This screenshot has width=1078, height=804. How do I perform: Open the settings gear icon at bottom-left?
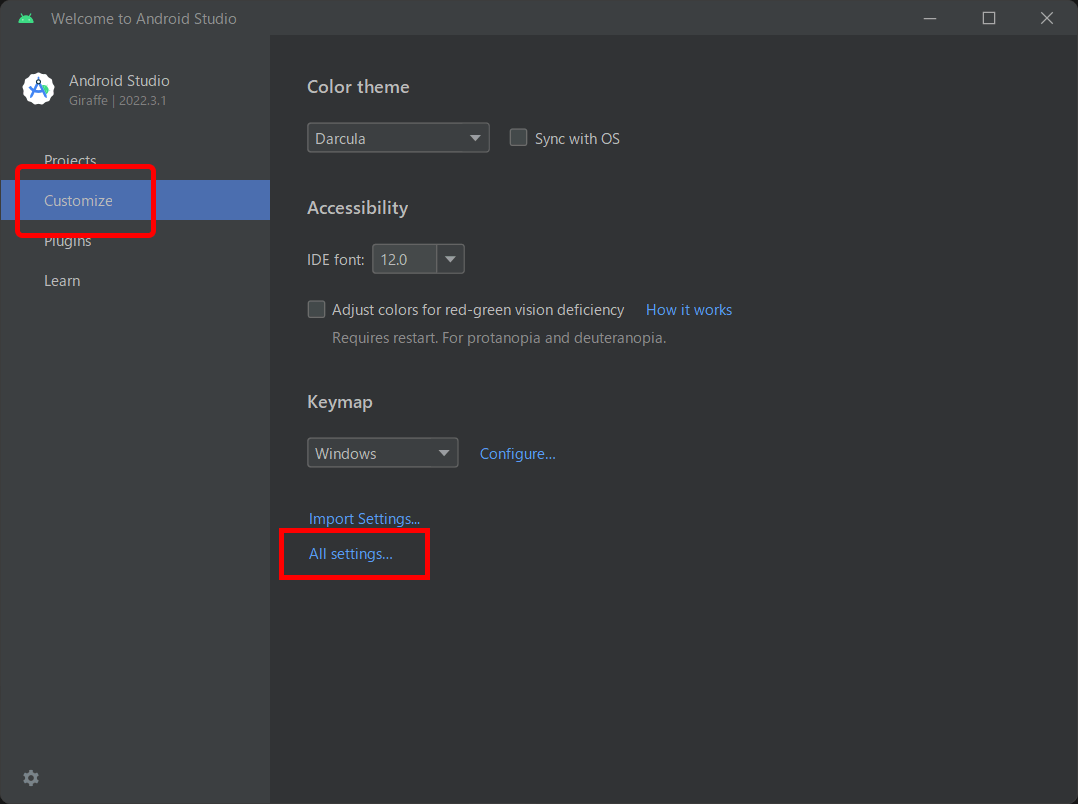click(x=31, y=778)
